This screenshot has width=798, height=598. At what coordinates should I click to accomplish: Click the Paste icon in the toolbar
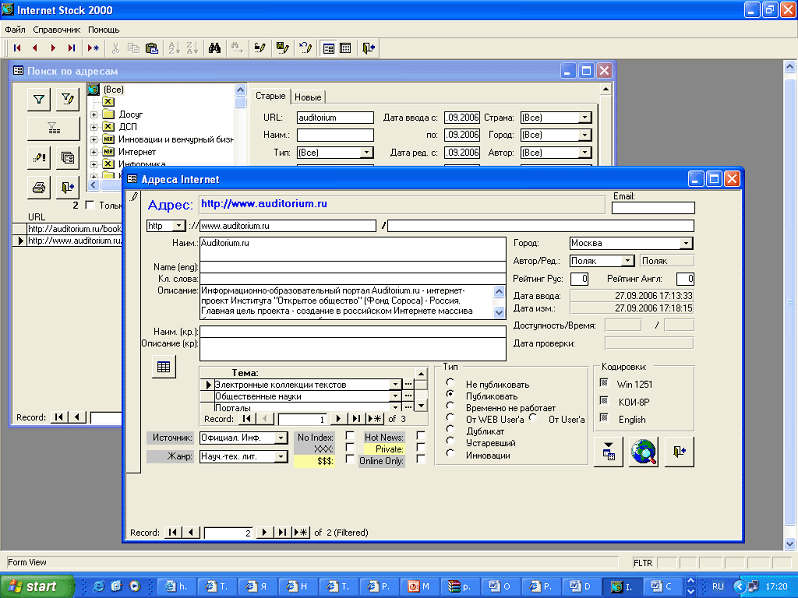[x=151, y=47]
